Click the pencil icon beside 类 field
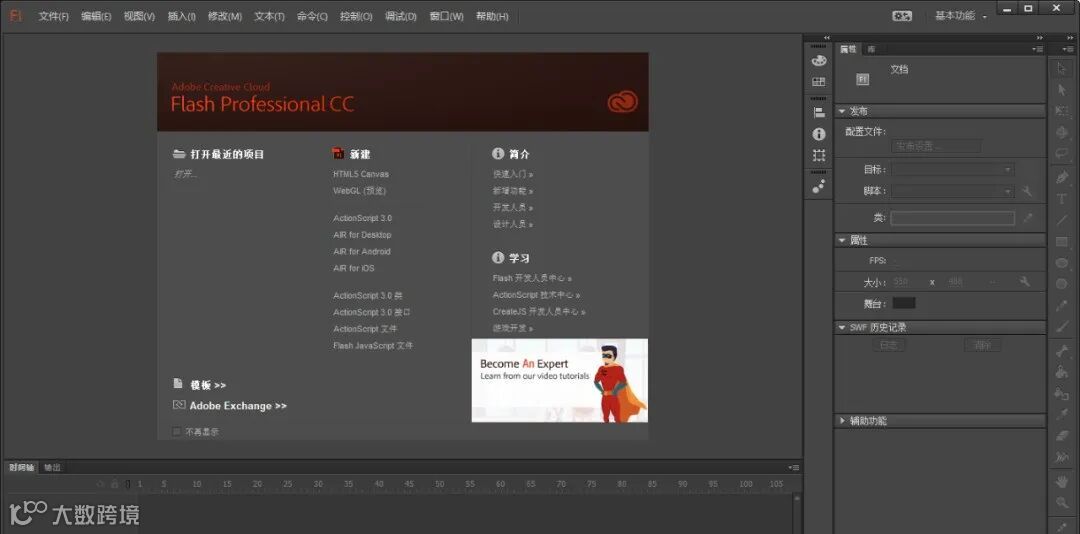 coord(1027,218)
